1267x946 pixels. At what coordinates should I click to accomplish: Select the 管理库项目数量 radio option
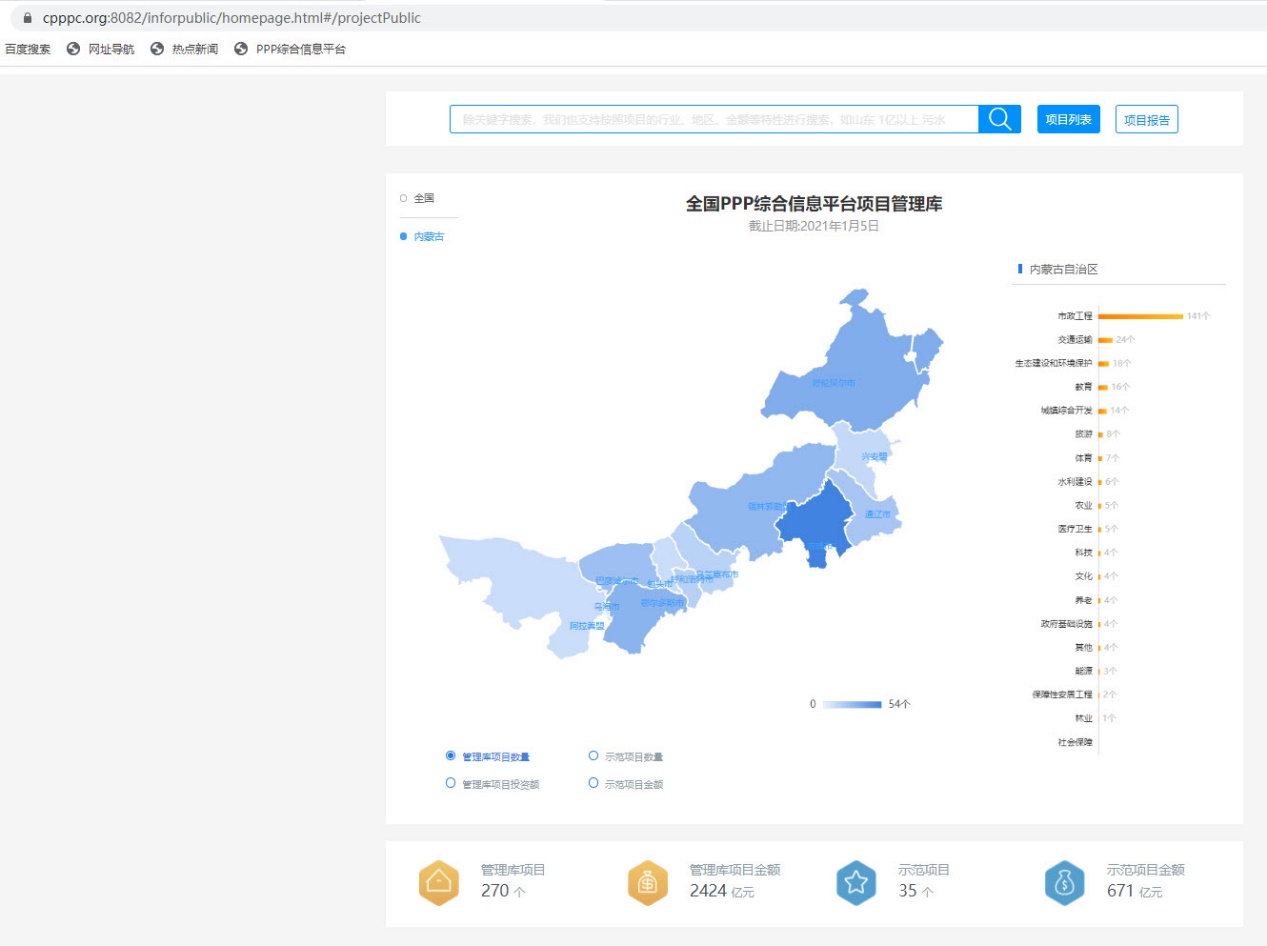click(x=451, y=756)
